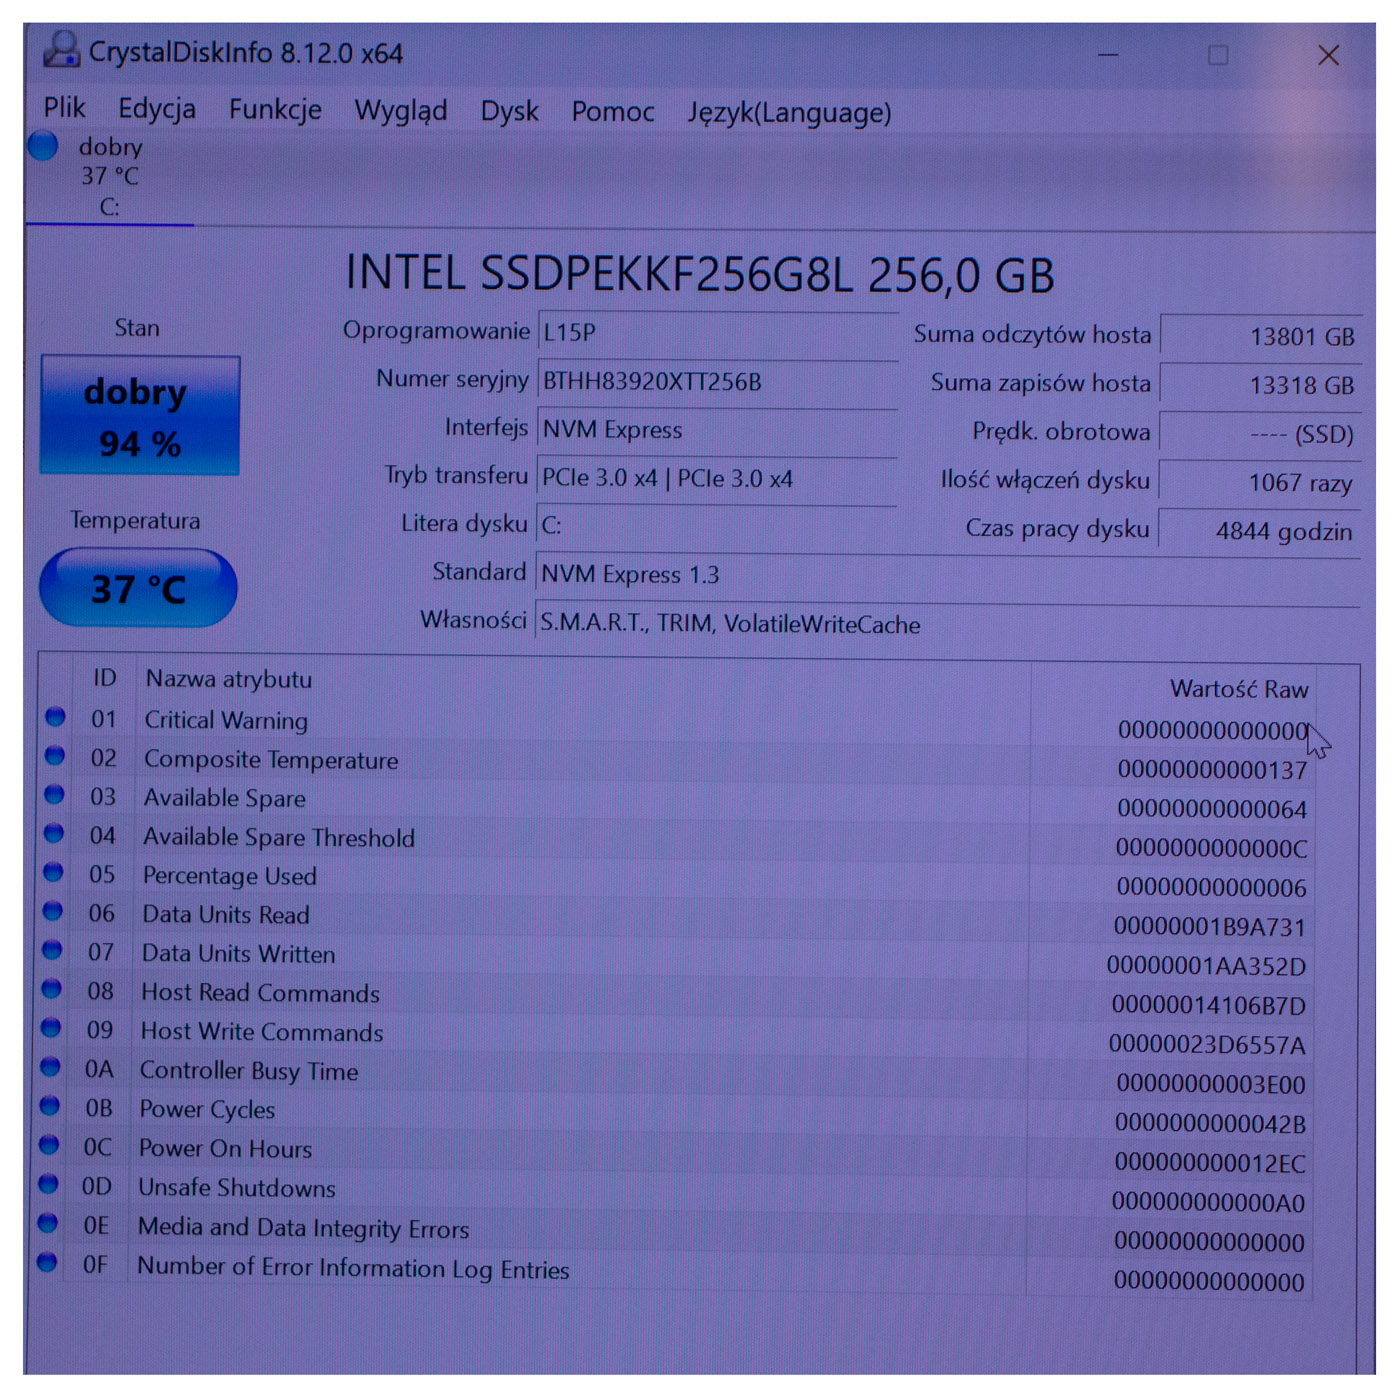Select the C: drive tab with the blue status orb
The image size is (1400, 1400).
pyautogui.click(x=110, y=177)
